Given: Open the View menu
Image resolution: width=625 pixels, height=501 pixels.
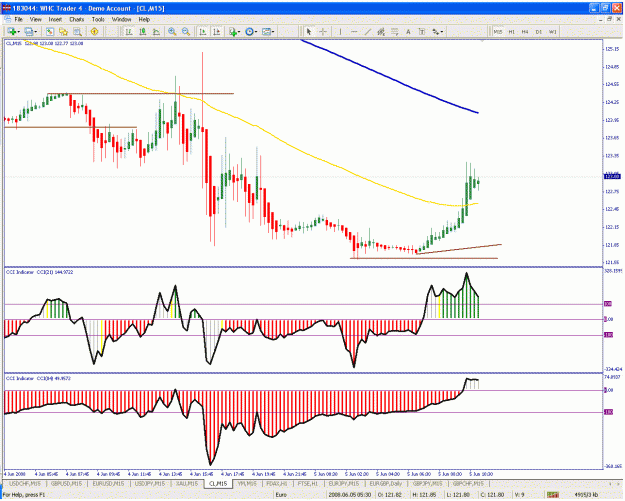Looking at the screenshot, I should click(35, 19).
